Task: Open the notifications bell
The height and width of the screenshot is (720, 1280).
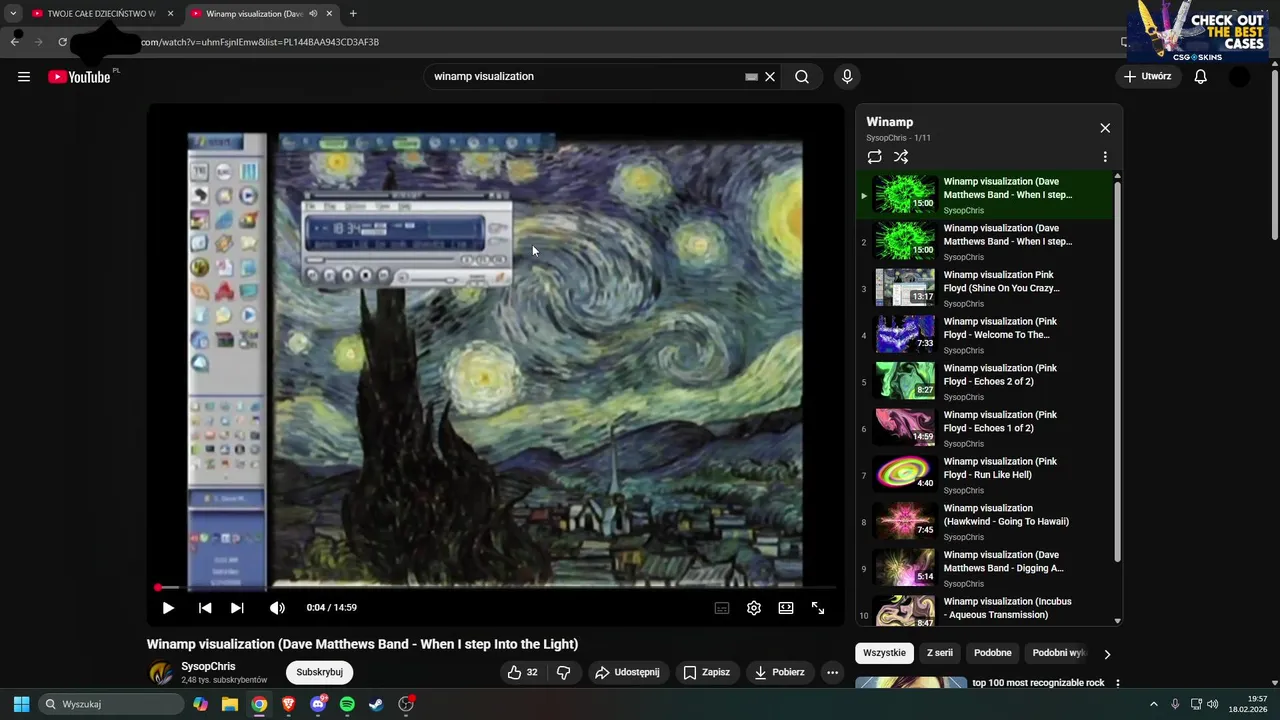Action: (1201, 77)
